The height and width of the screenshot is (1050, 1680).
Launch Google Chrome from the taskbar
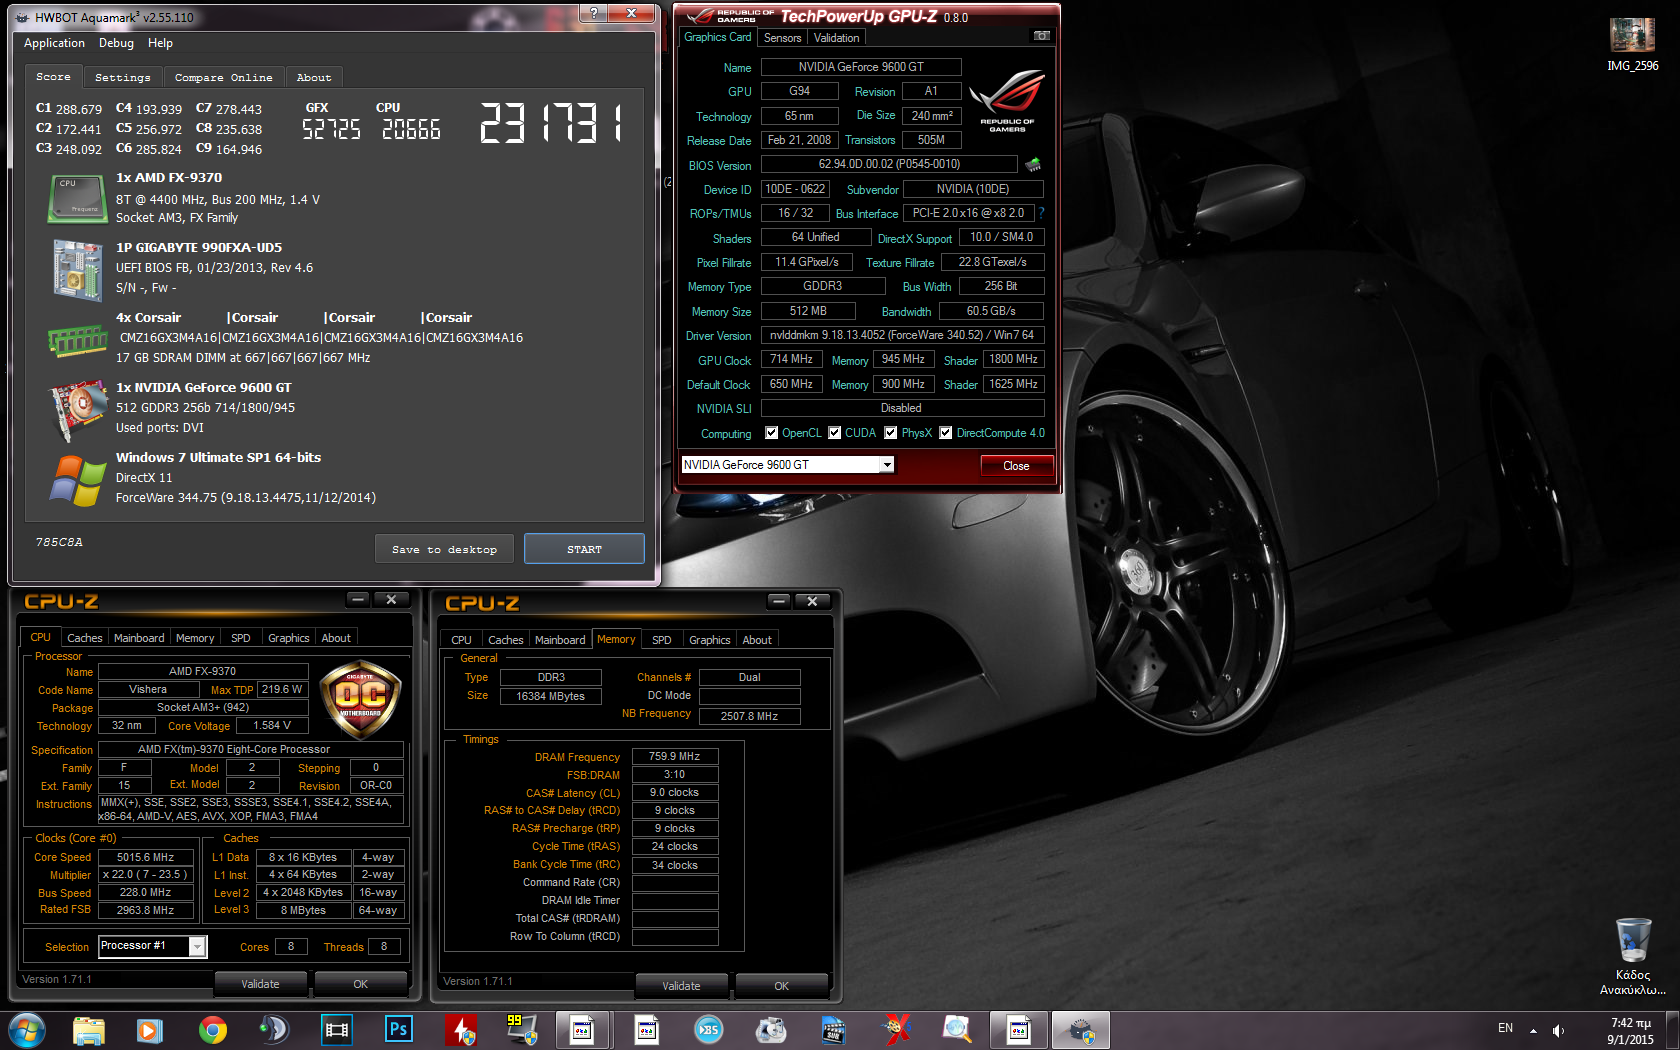[212, 1030]
